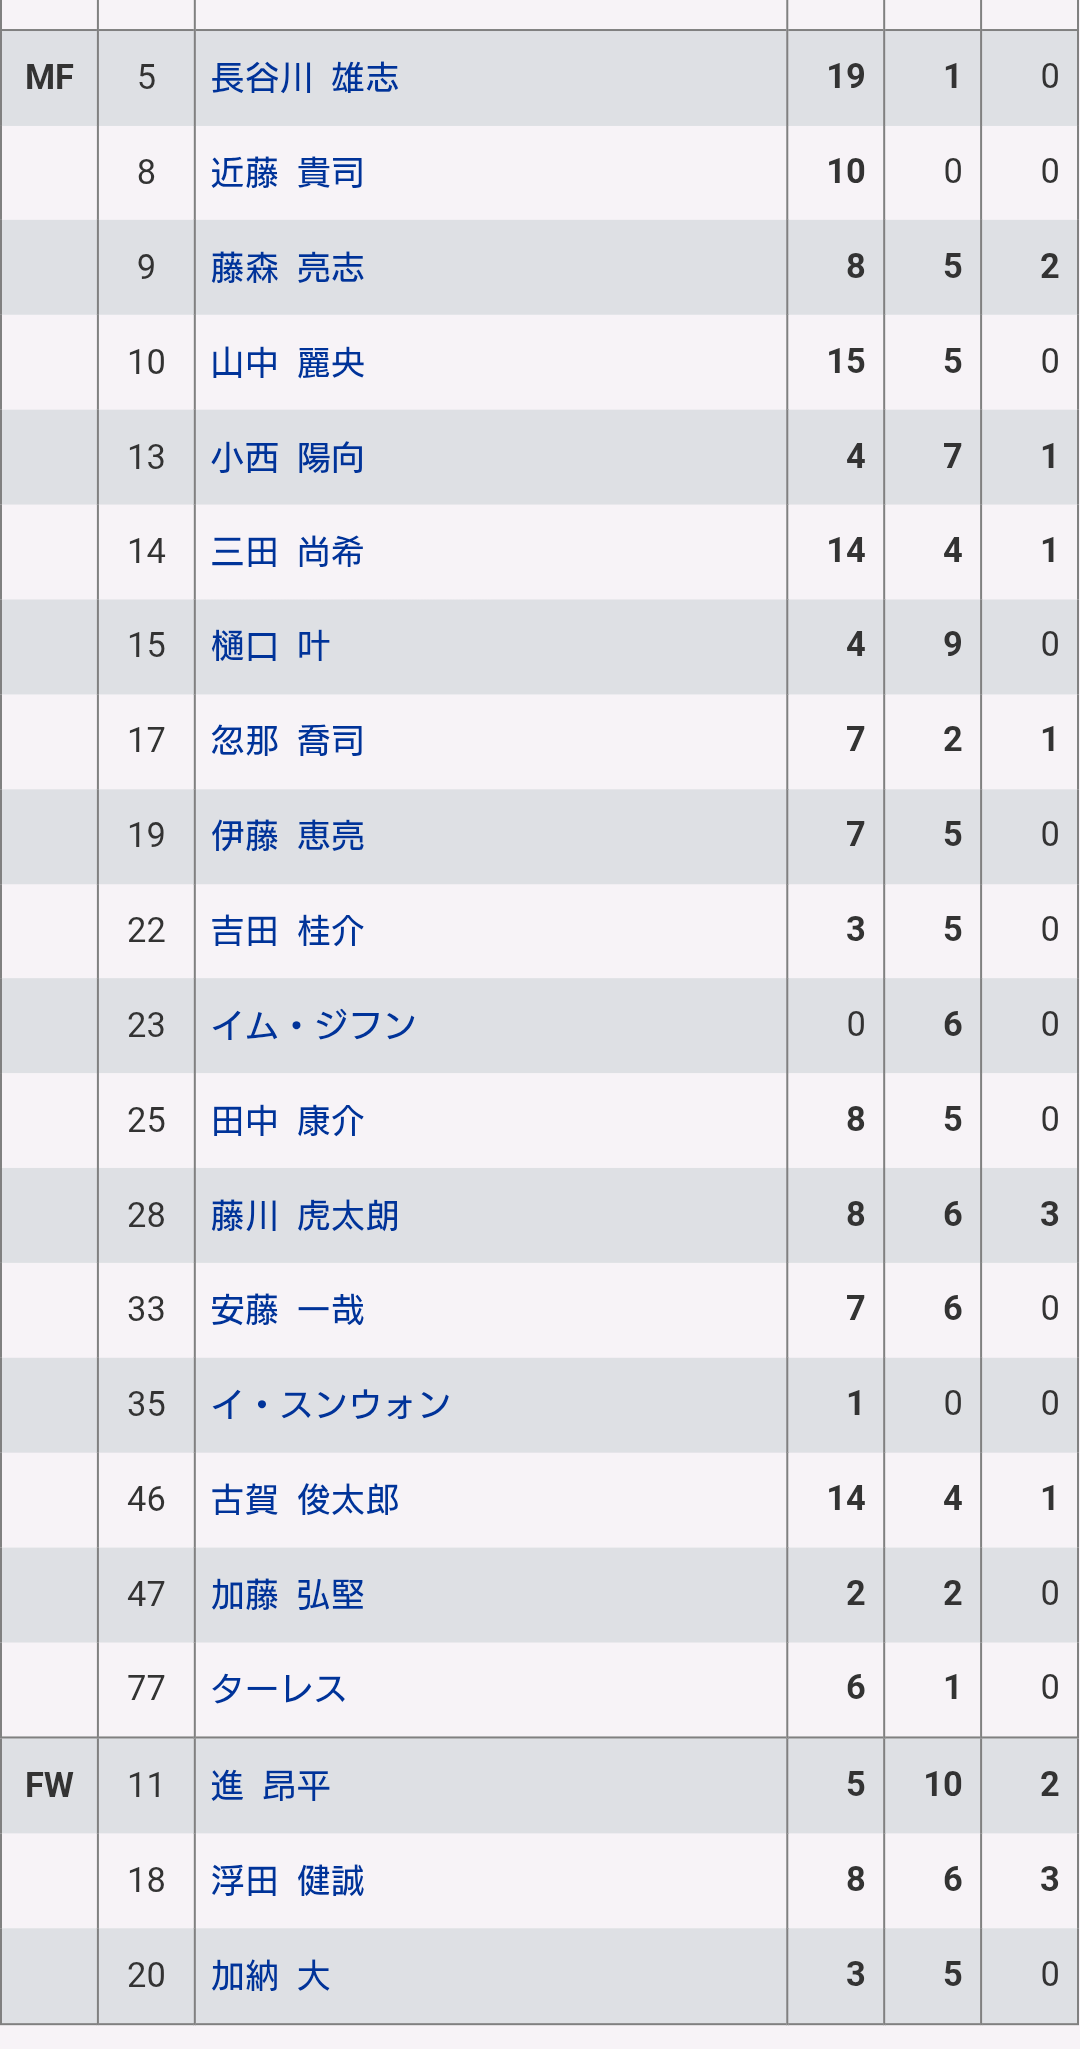Click 古賀 俊太郎 name link
This screenshot has width=1080, height=2049.
point(305,1499)
